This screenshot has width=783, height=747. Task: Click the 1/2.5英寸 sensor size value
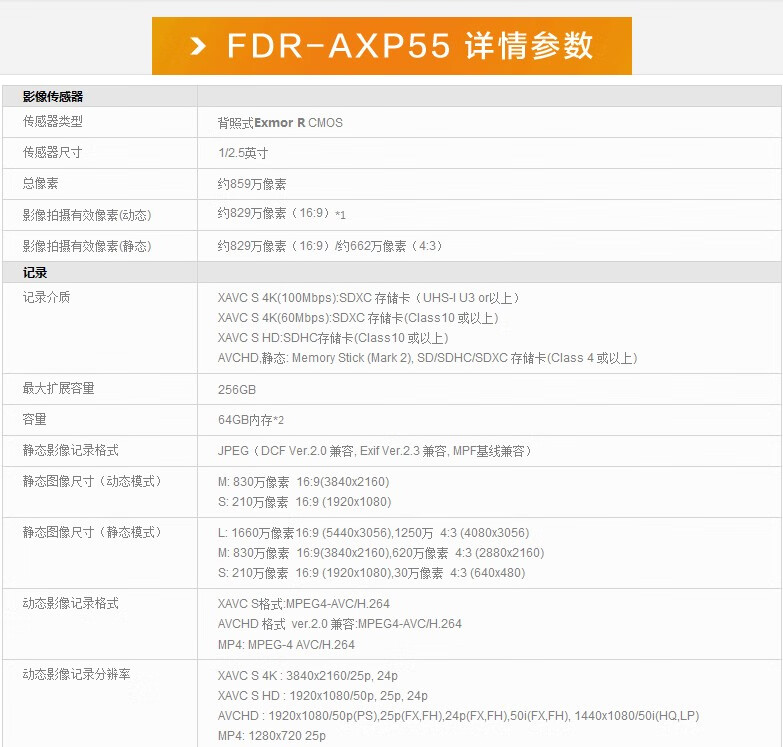point(243,153)
